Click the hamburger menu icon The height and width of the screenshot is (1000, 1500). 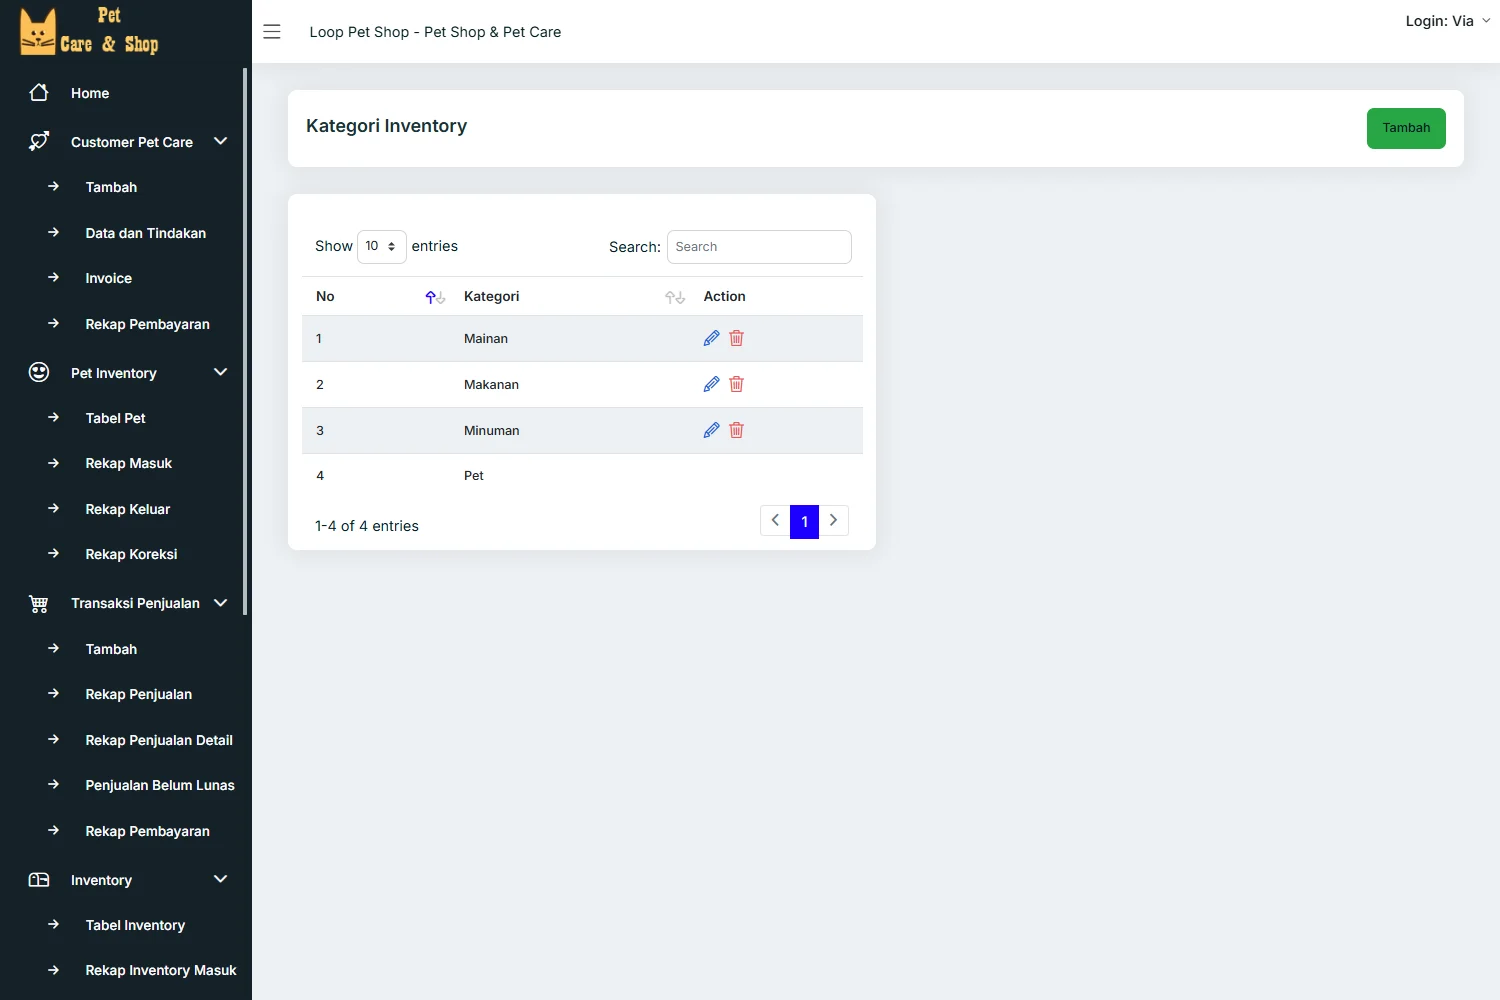(272, 32)
